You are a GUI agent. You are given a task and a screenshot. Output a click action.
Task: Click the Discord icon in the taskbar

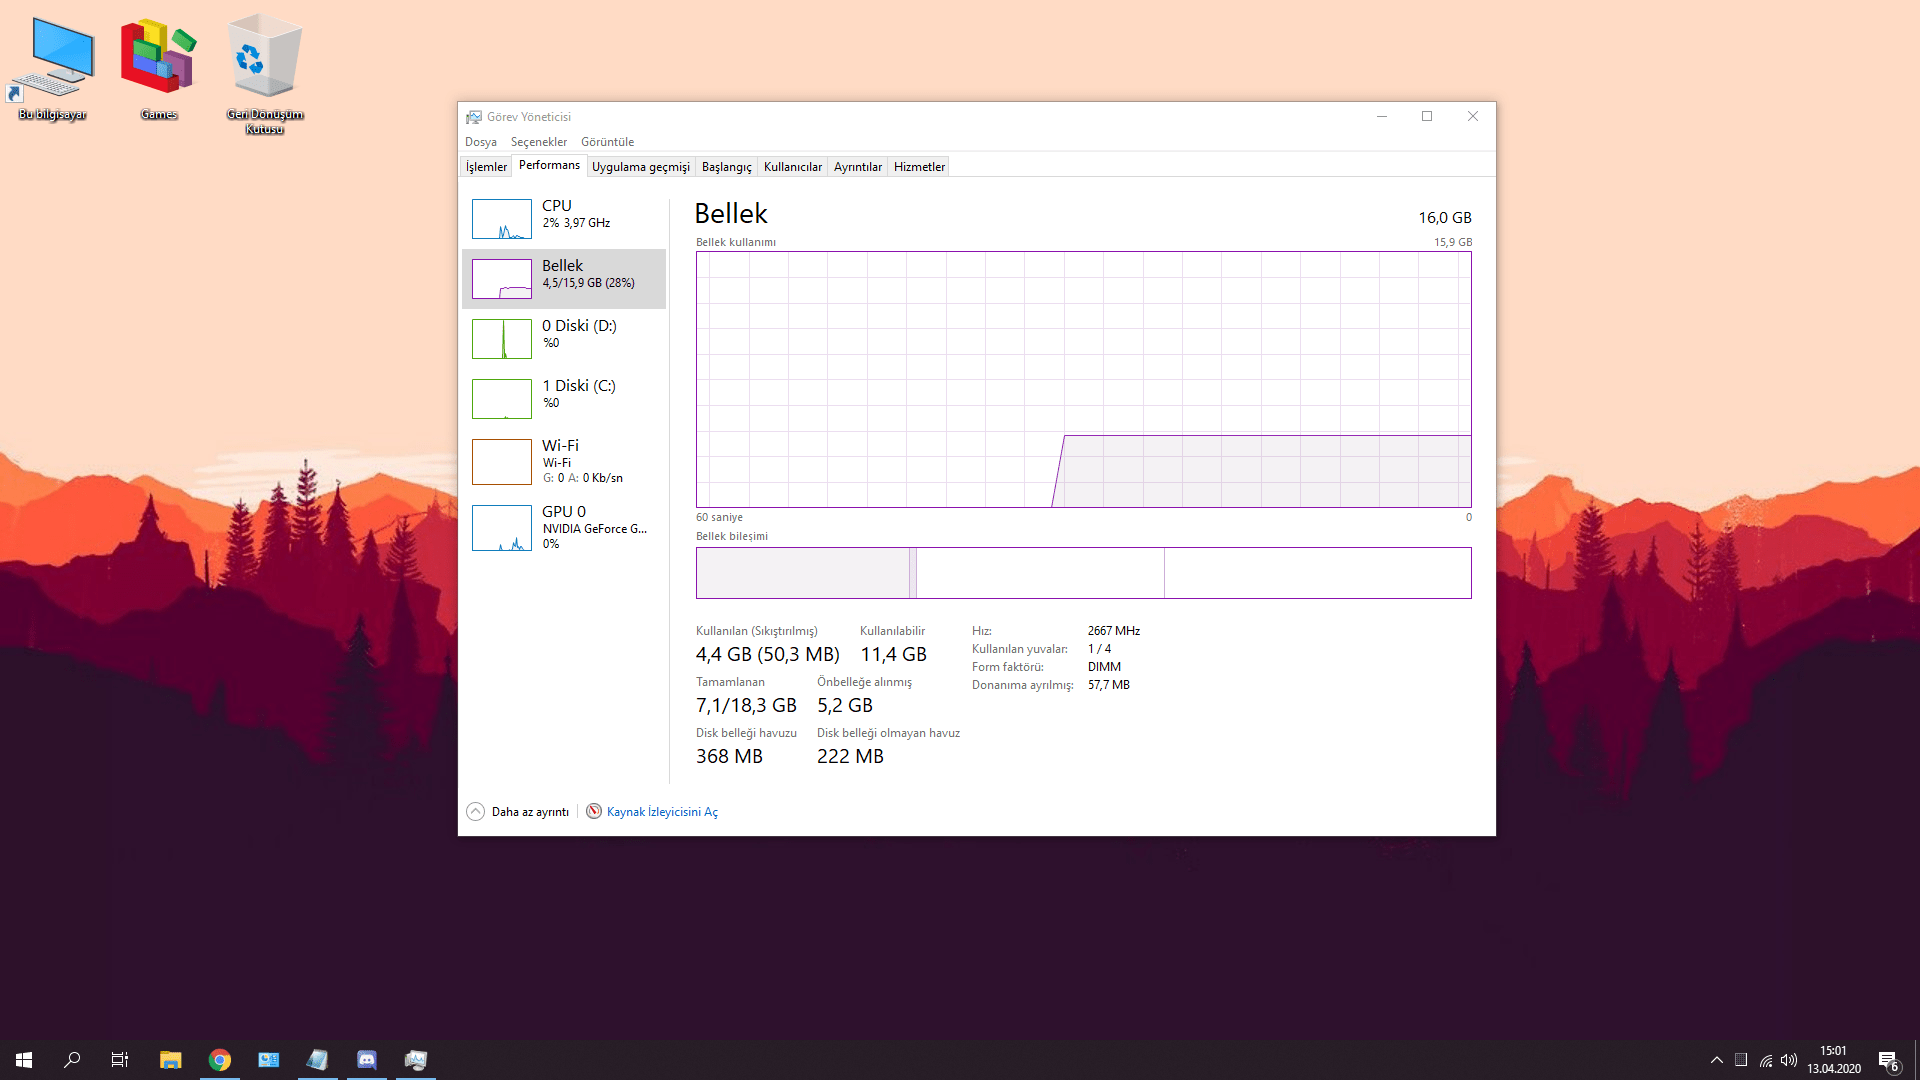[367, 1059]
